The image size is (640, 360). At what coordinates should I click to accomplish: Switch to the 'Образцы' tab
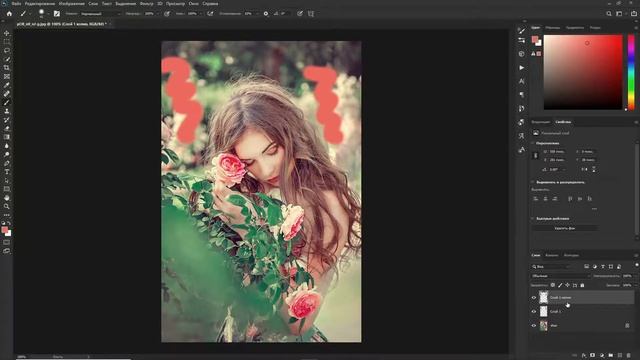point(553,28)
